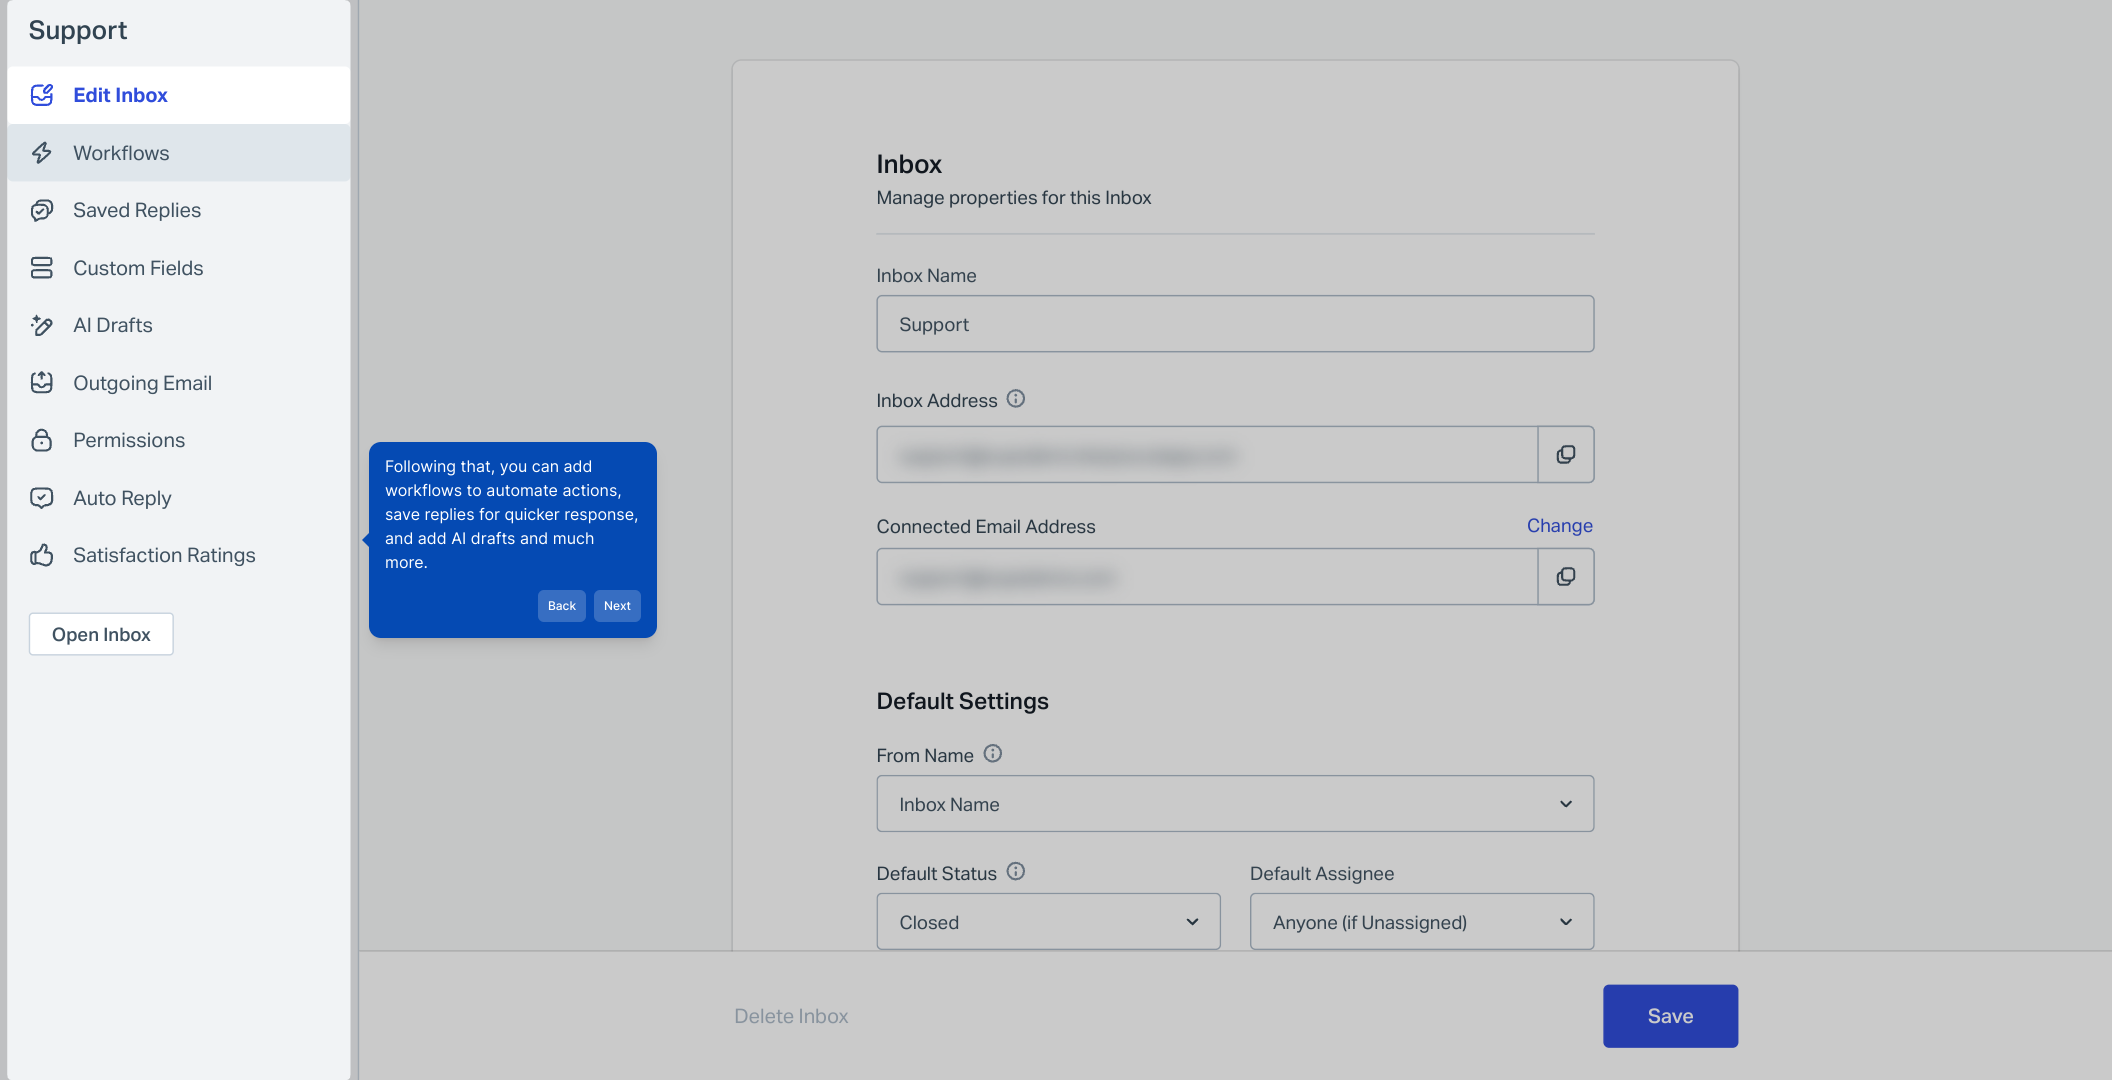Navigate to Custom Fields

coord(179,268)
